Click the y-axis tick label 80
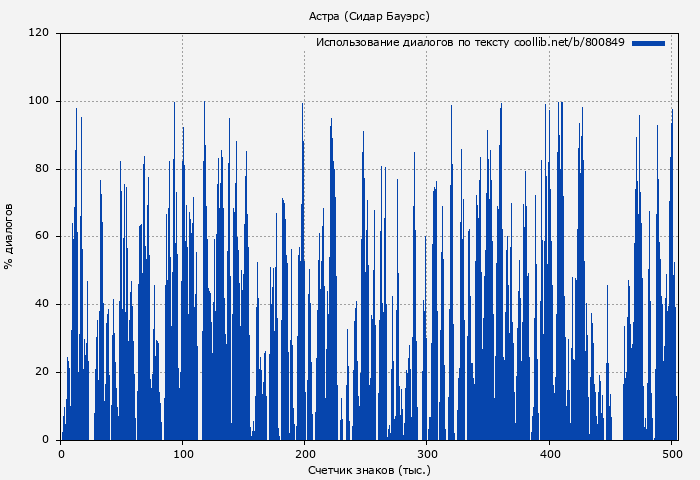This screenshot has width=700, height=480. (42, 169)
